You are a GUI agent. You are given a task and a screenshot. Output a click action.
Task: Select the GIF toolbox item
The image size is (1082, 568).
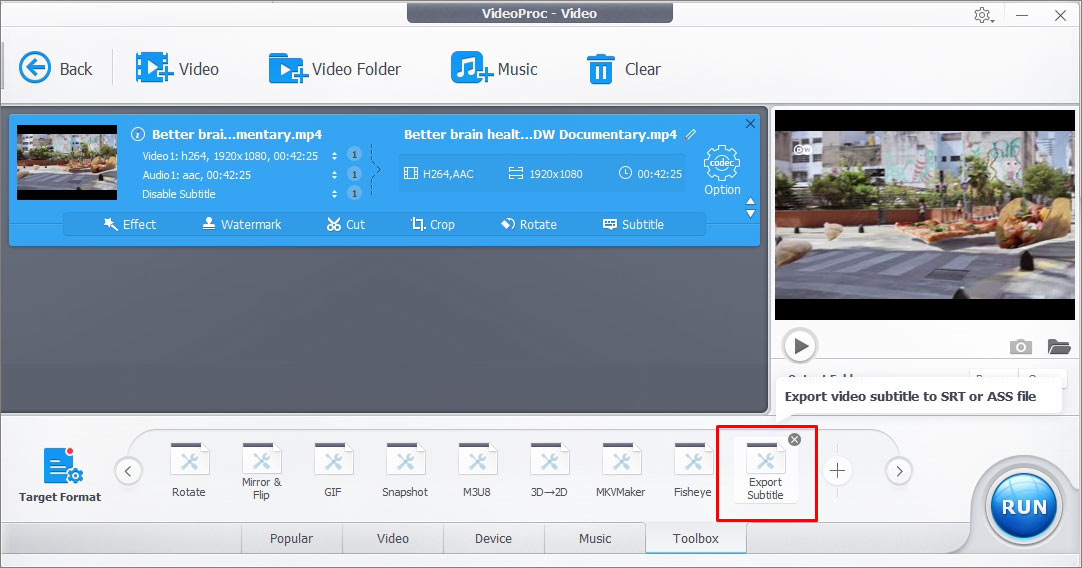pos(333,471)
